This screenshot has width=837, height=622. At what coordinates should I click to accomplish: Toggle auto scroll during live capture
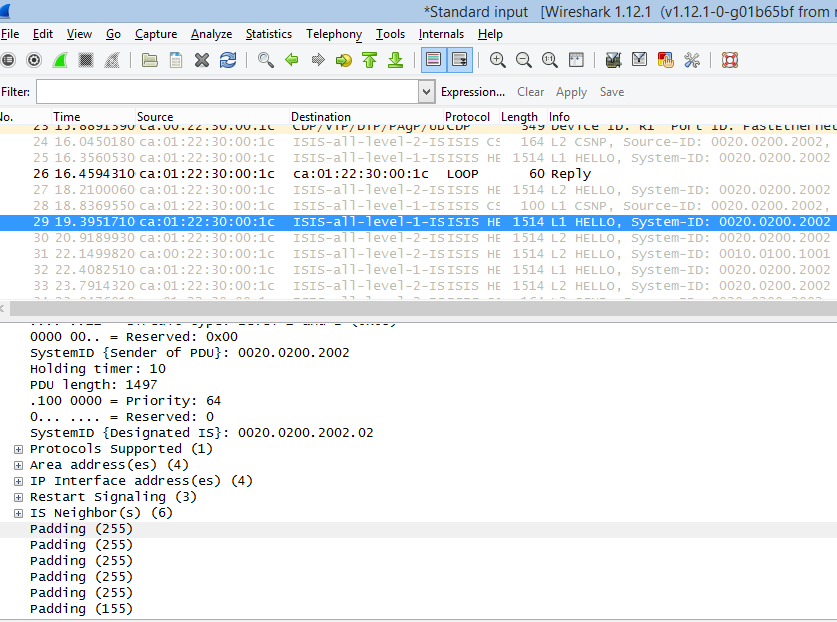pyautogui.click(x=459, y=60)
